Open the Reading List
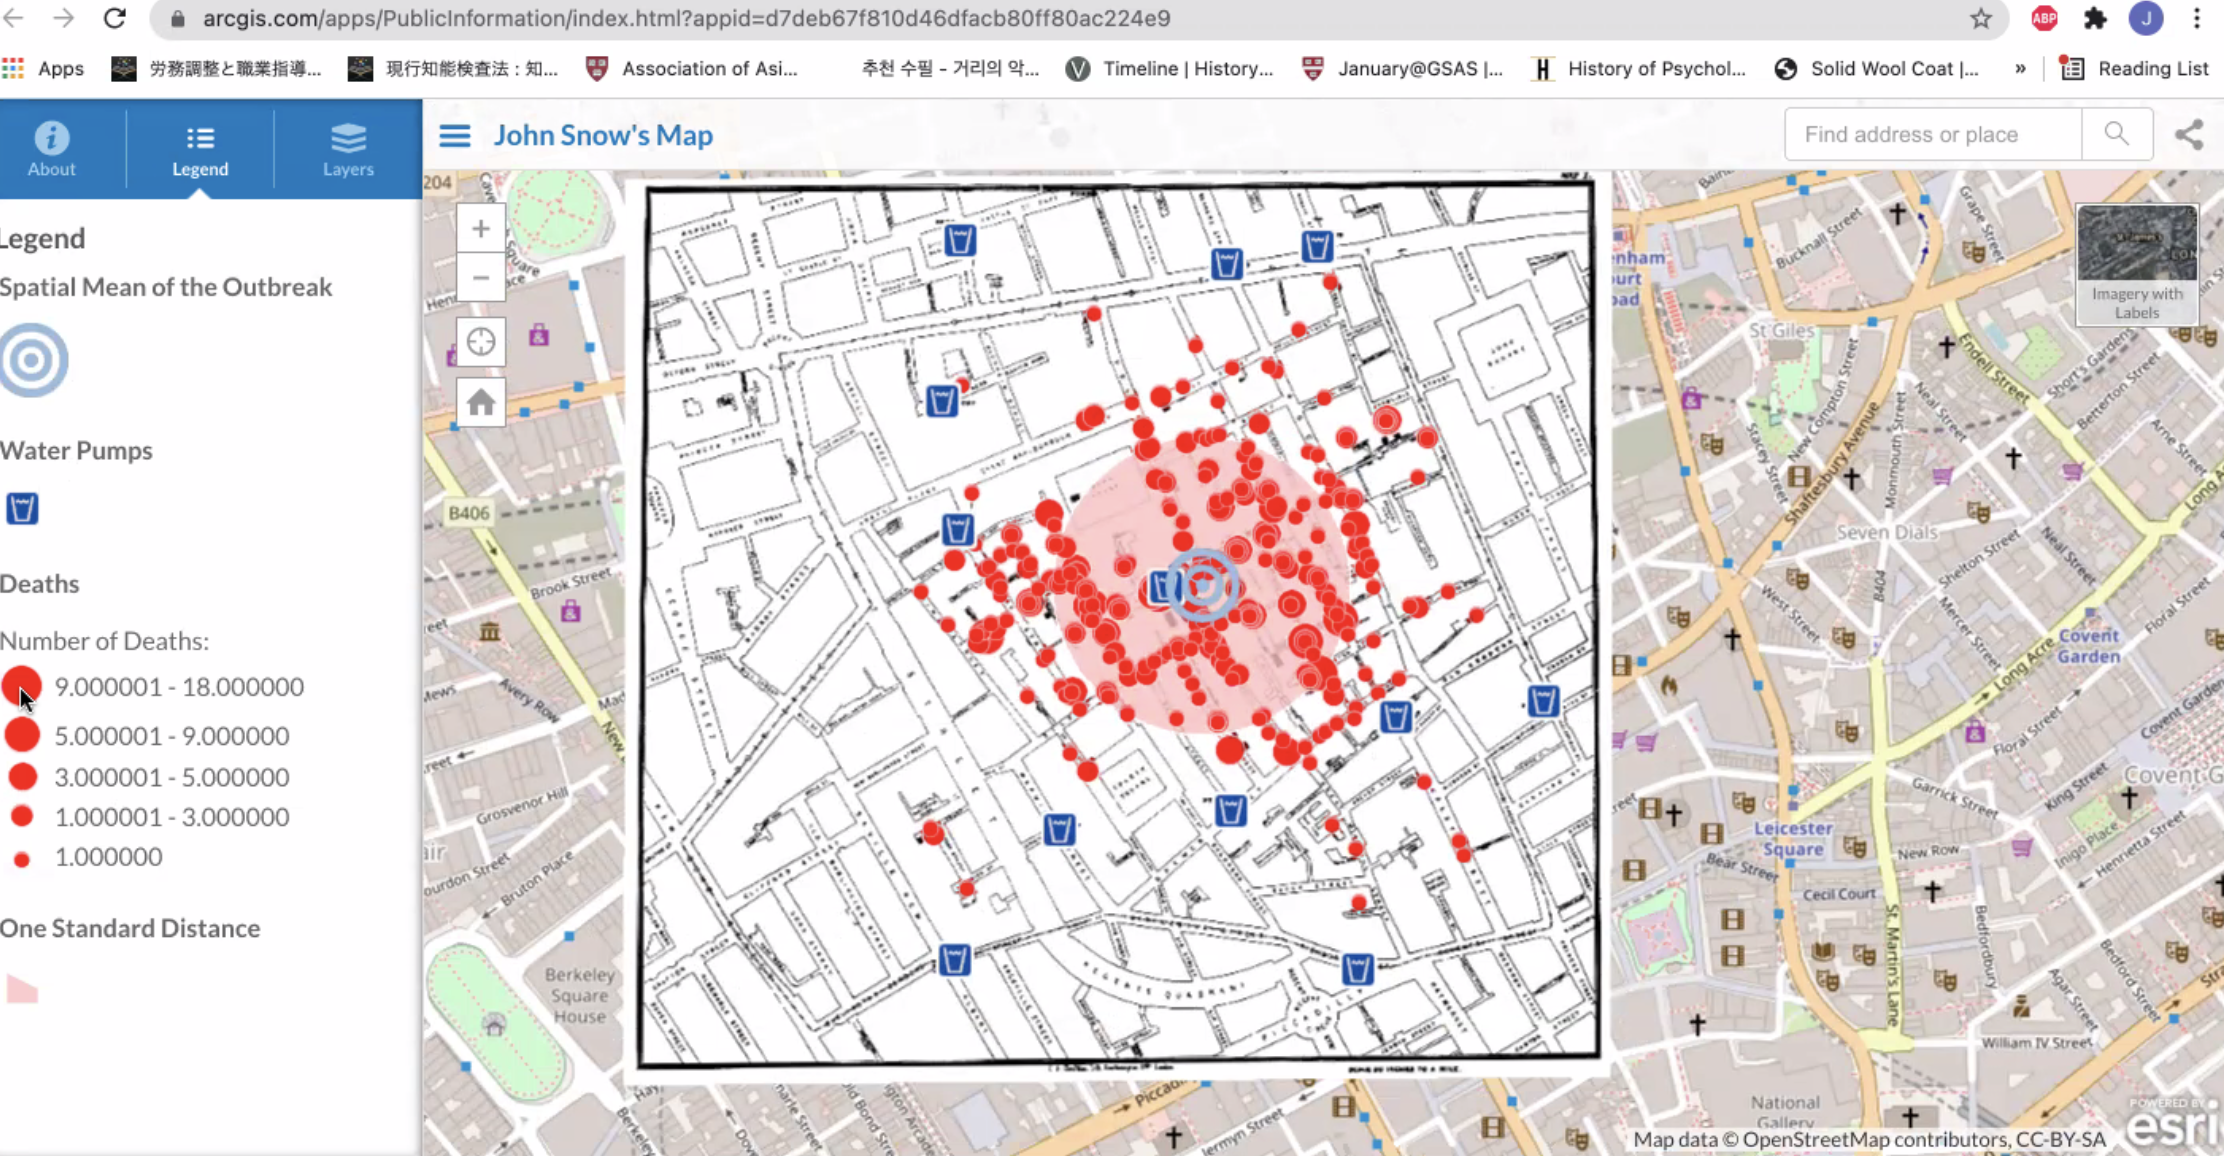The image size is (2224, 1156). 2134,69
